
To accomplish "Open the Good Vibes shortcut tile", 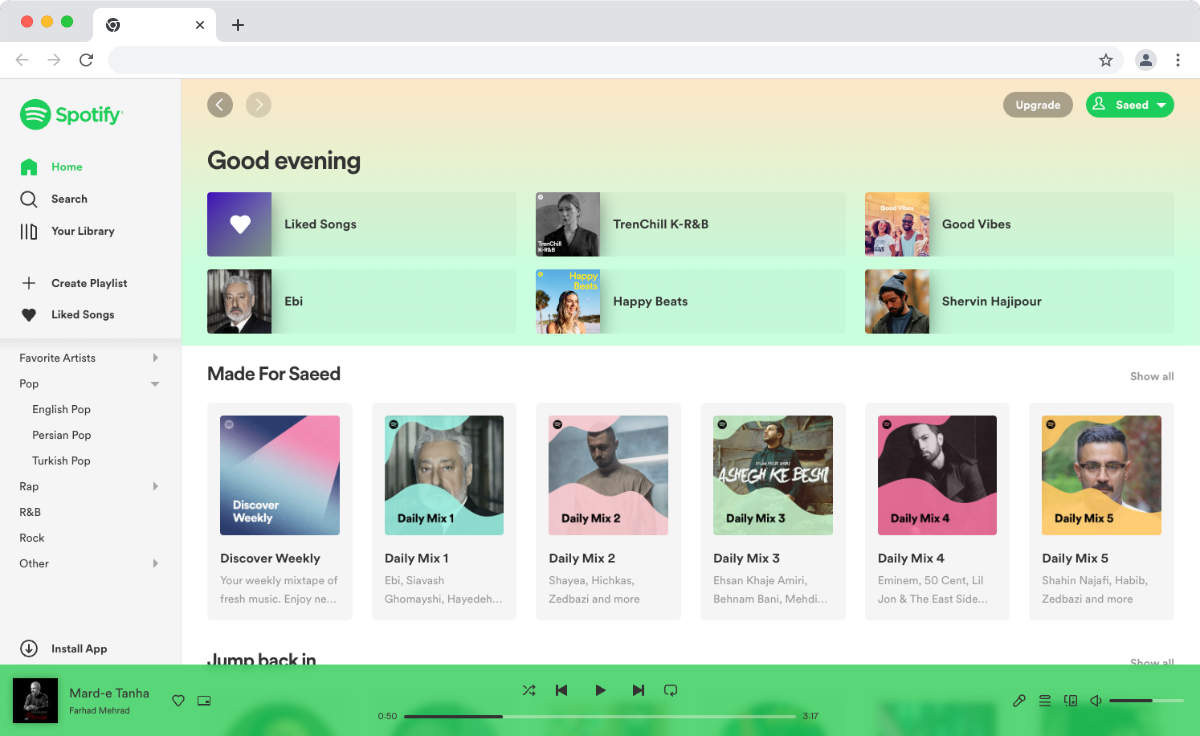I will pos(1019,224).
